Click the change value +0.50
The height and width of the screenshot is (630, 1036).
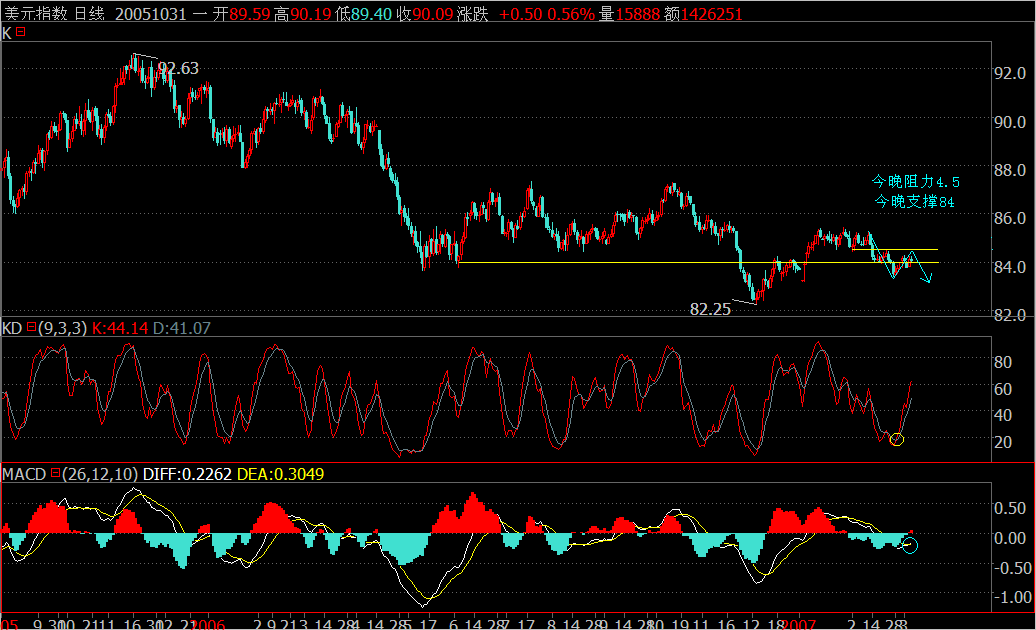[519, 14]
